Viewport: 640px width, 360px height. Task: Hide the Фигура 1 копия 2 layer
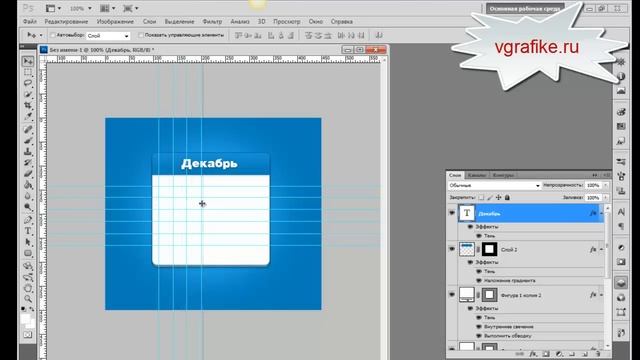coord(452,294)
